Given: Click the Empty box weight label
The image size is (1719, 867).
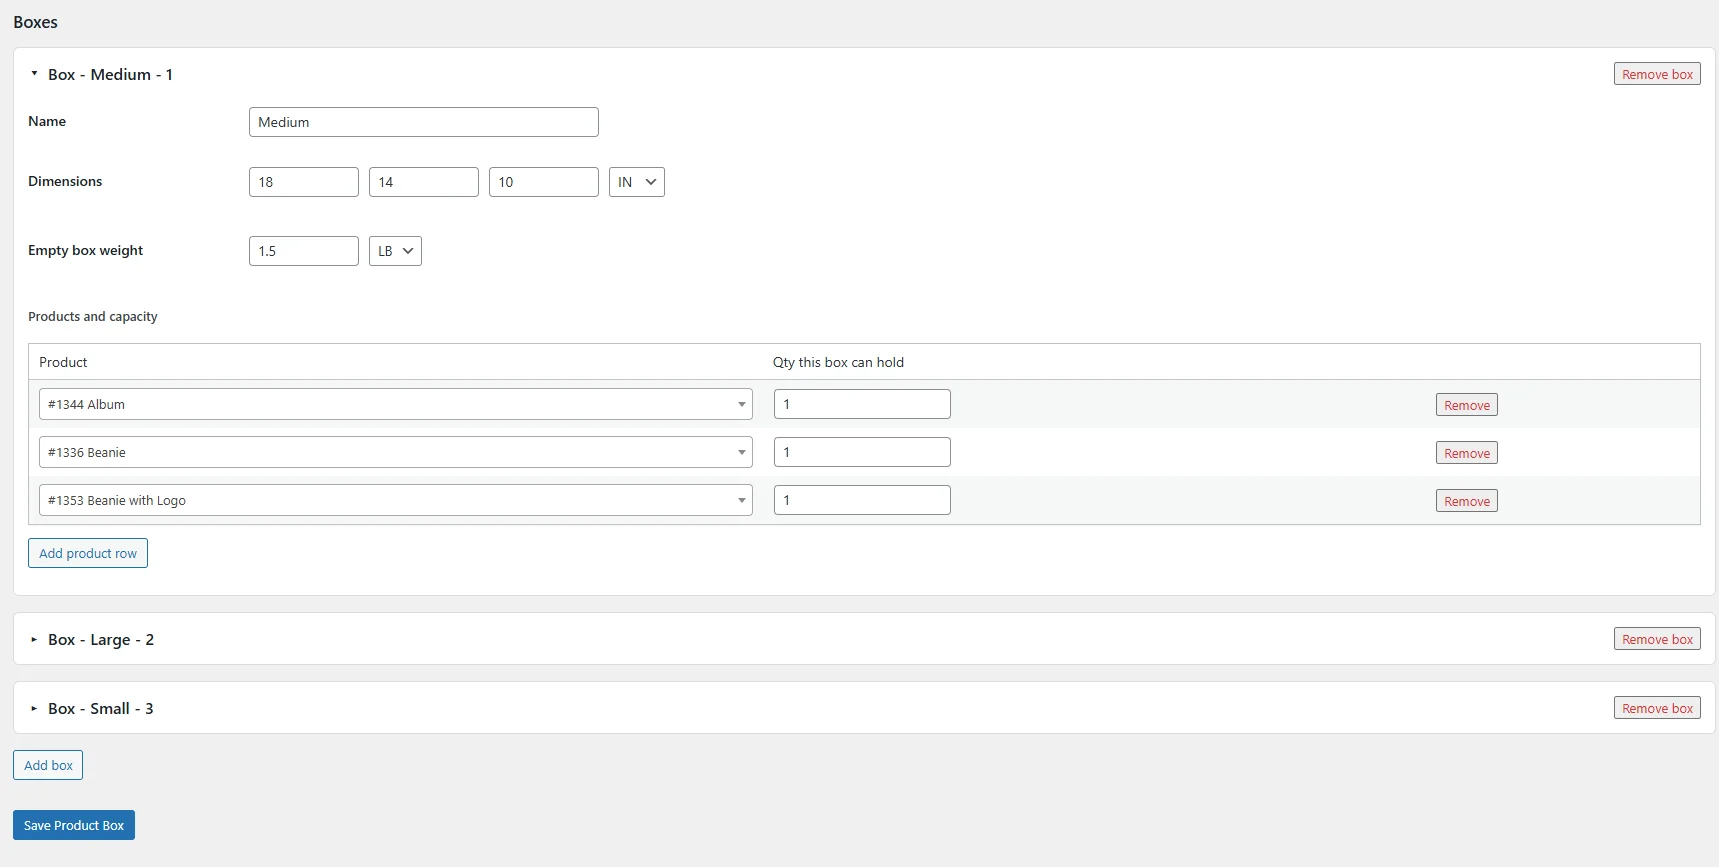Looking at the screenshot, I should 86,250.
